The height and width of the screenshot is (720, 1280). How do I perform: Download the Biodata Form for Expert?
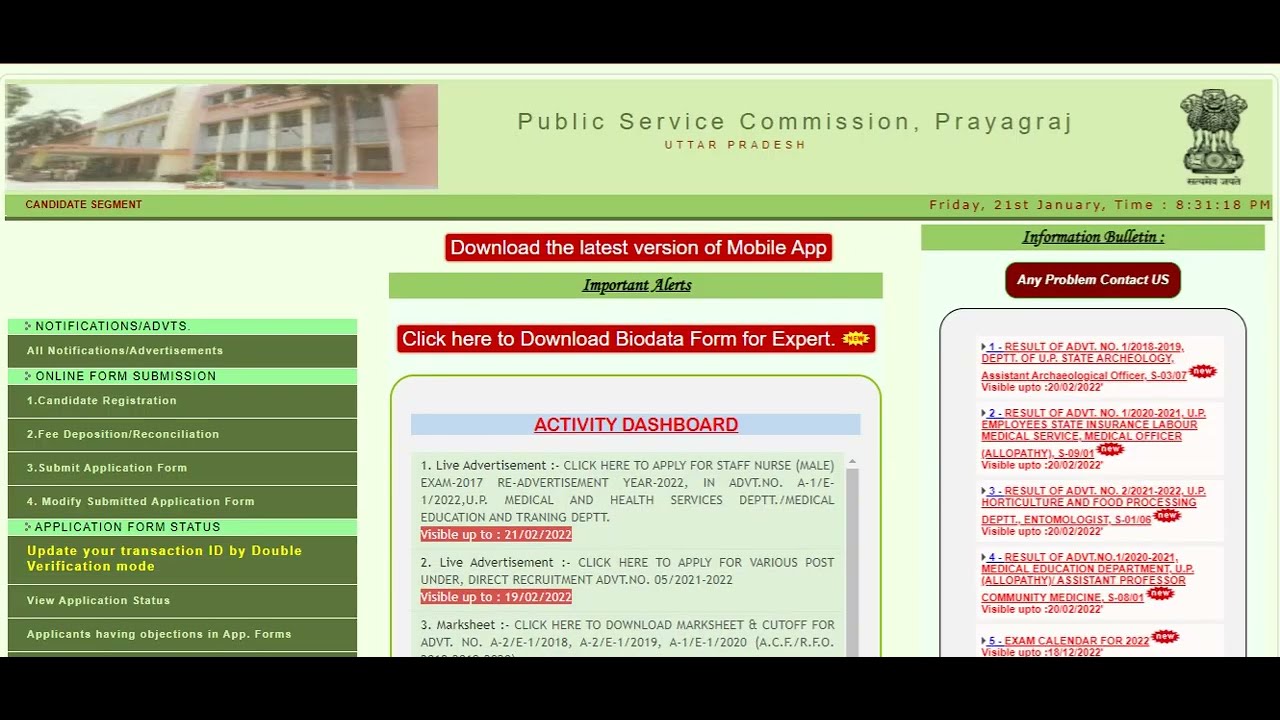tap(636, 339)
